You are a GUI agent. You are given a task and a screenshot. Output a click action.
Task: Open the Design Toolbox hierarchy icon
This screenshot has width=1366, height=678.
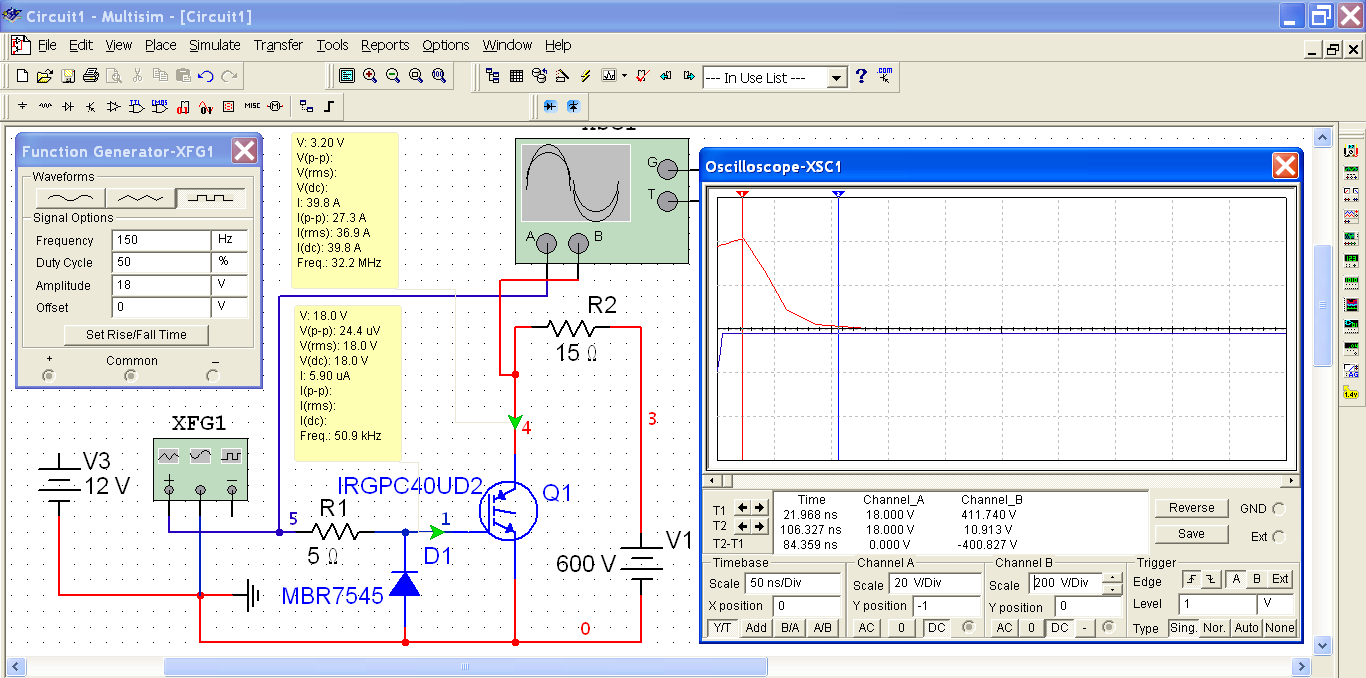click(x=493, y=76)
